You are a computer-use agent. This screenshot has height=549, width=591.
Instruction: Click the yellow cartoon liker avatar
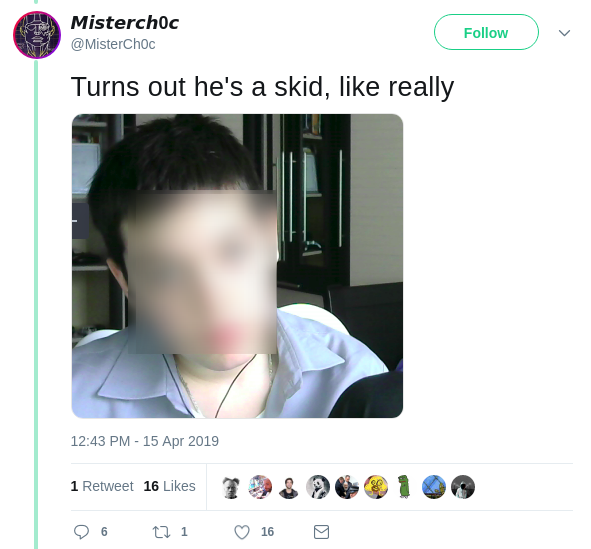[x=376, y=487]
